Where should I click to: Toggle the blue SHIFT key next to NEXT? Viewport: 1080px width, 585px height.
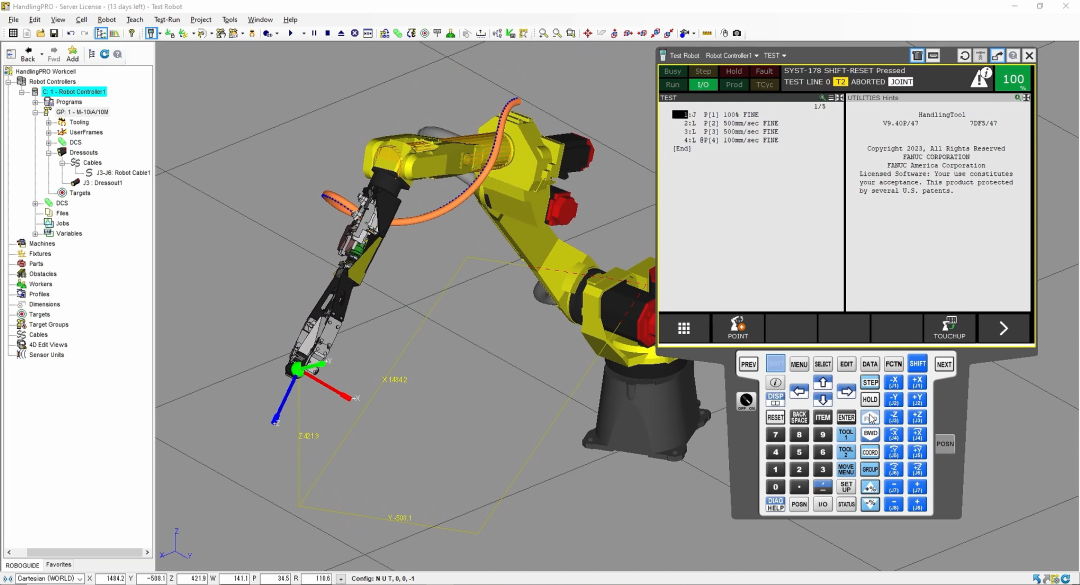[x=917, y=364]
